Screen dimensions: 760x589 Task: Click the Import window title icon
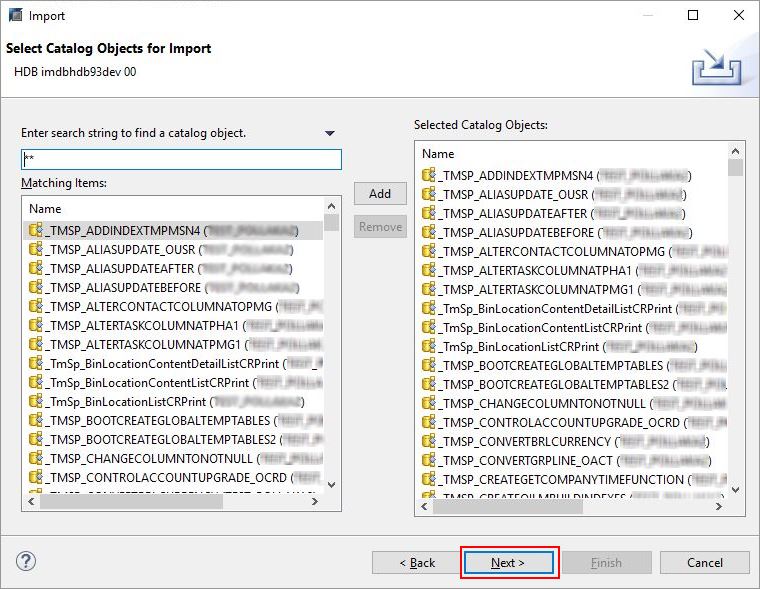coord(15,15)
